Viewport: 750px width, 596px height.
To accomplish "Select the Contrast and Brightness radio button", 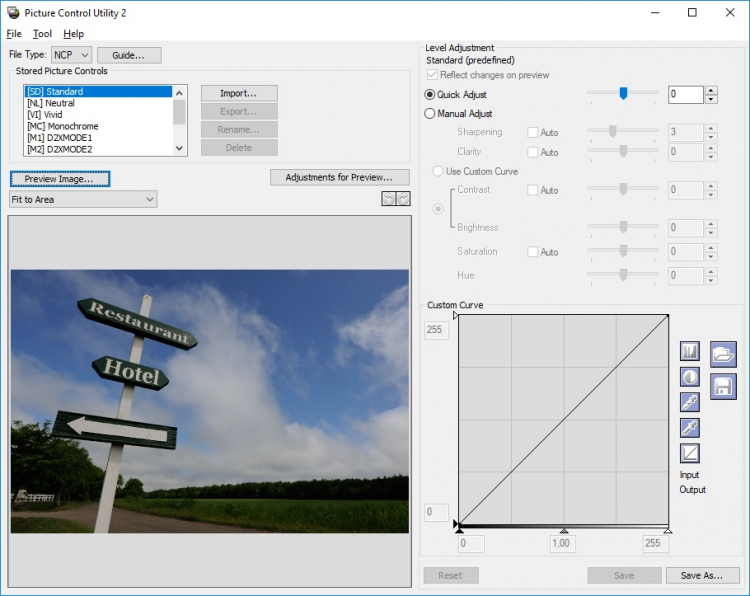I will [x=438, y=209].
